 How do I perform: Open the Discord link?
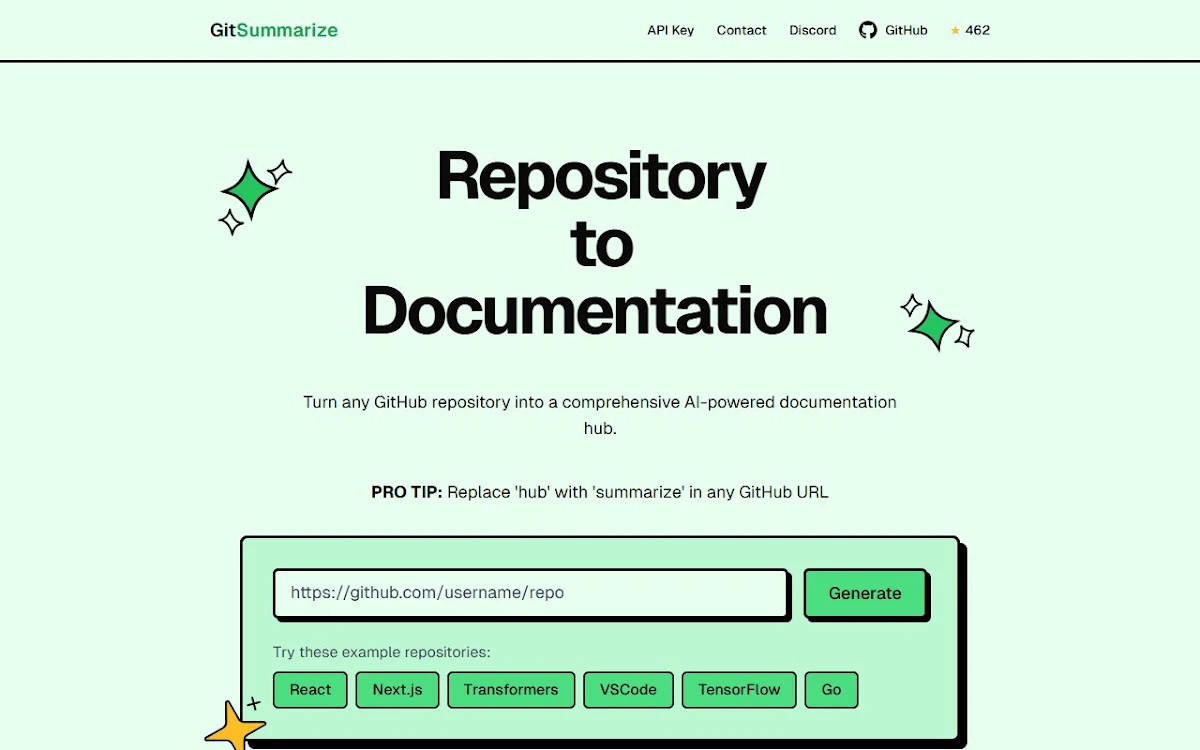pyautogui.click(x=812, y=30)
